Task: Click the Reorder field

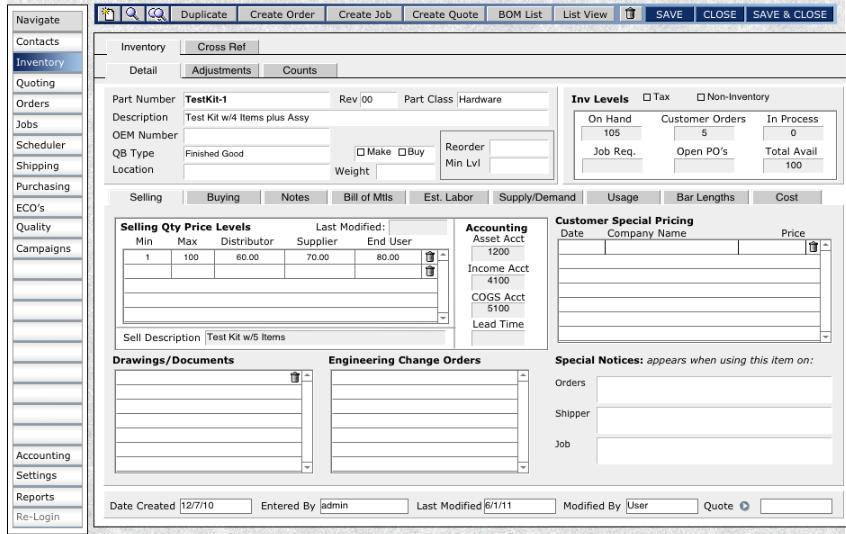Action: (519, 147)
